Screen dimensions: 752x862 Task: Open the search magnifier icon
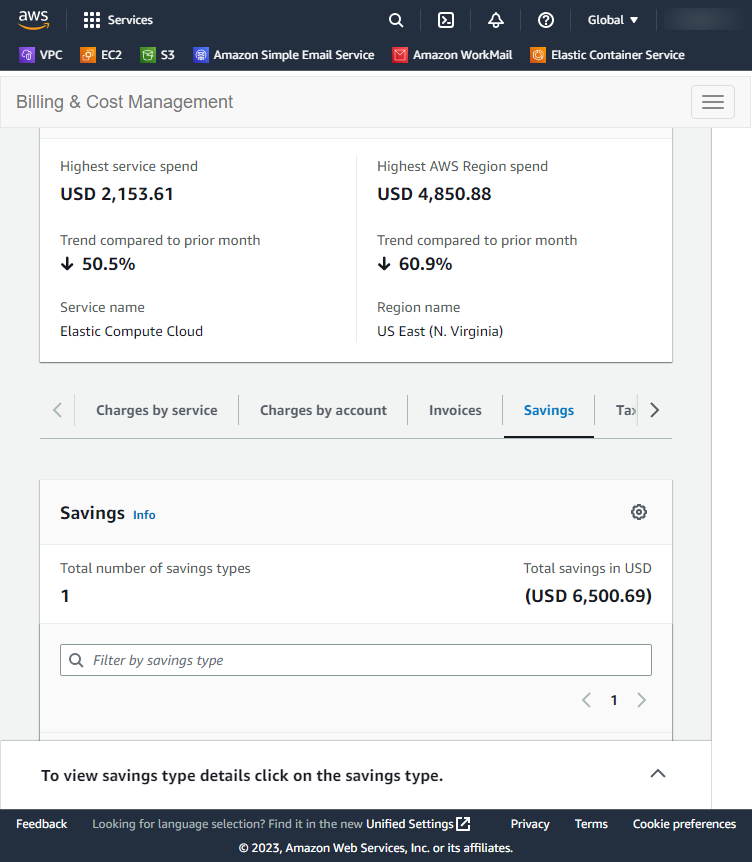click(395, 19)
